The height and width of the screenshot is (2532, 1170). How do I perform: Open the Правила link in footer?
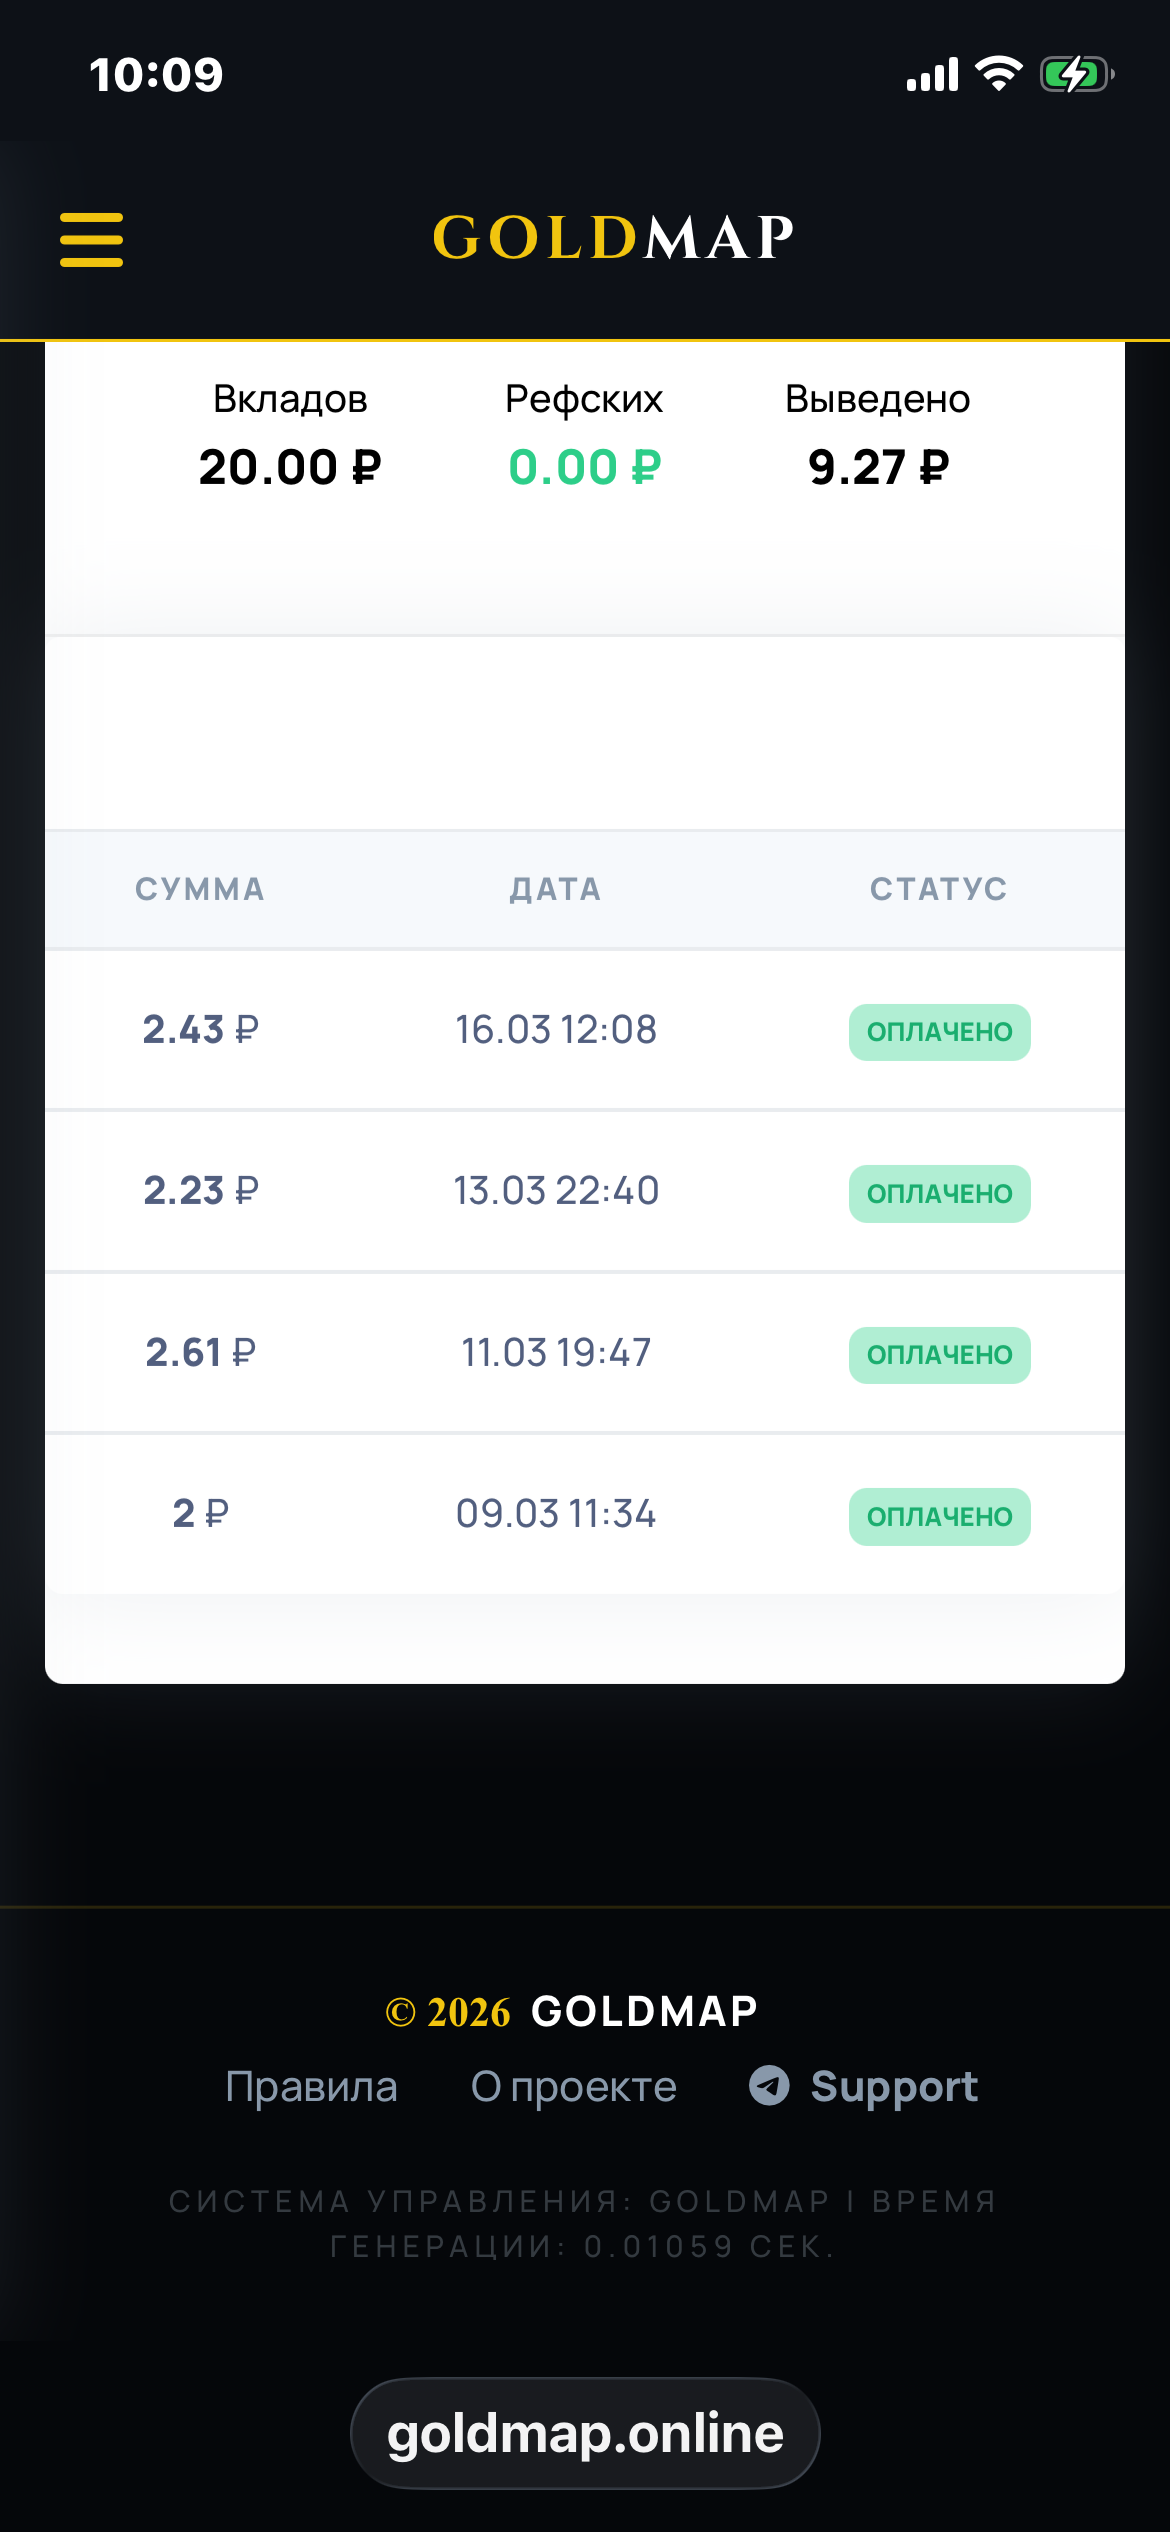tap(311, 2087)
